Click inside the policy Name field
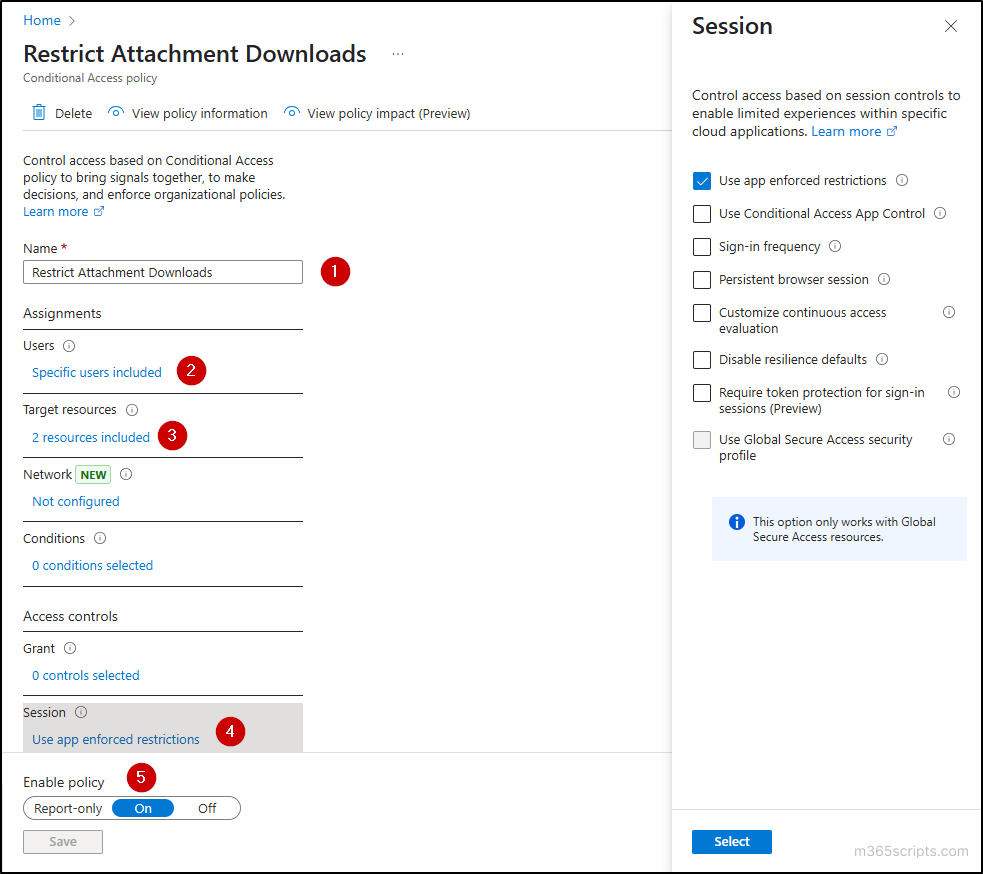The height and width of the screenshot is (874, 983). [x=162, y=272]
